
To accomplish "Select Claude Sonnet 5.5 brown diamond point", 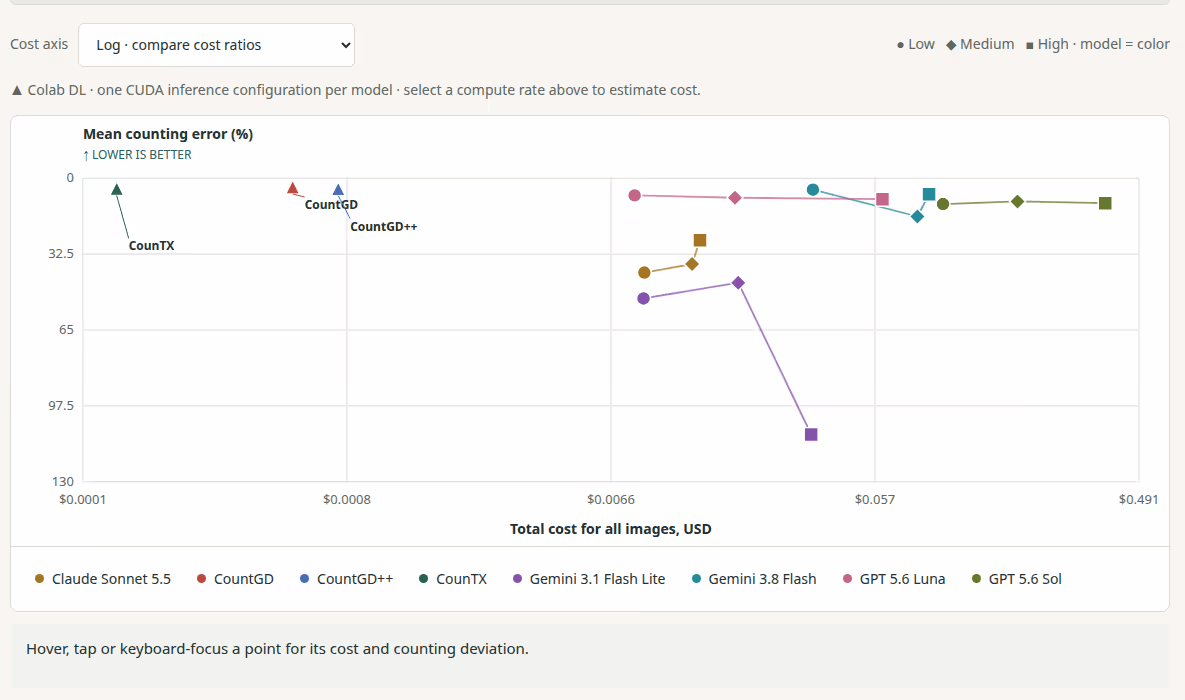I will tap(692, 264).
